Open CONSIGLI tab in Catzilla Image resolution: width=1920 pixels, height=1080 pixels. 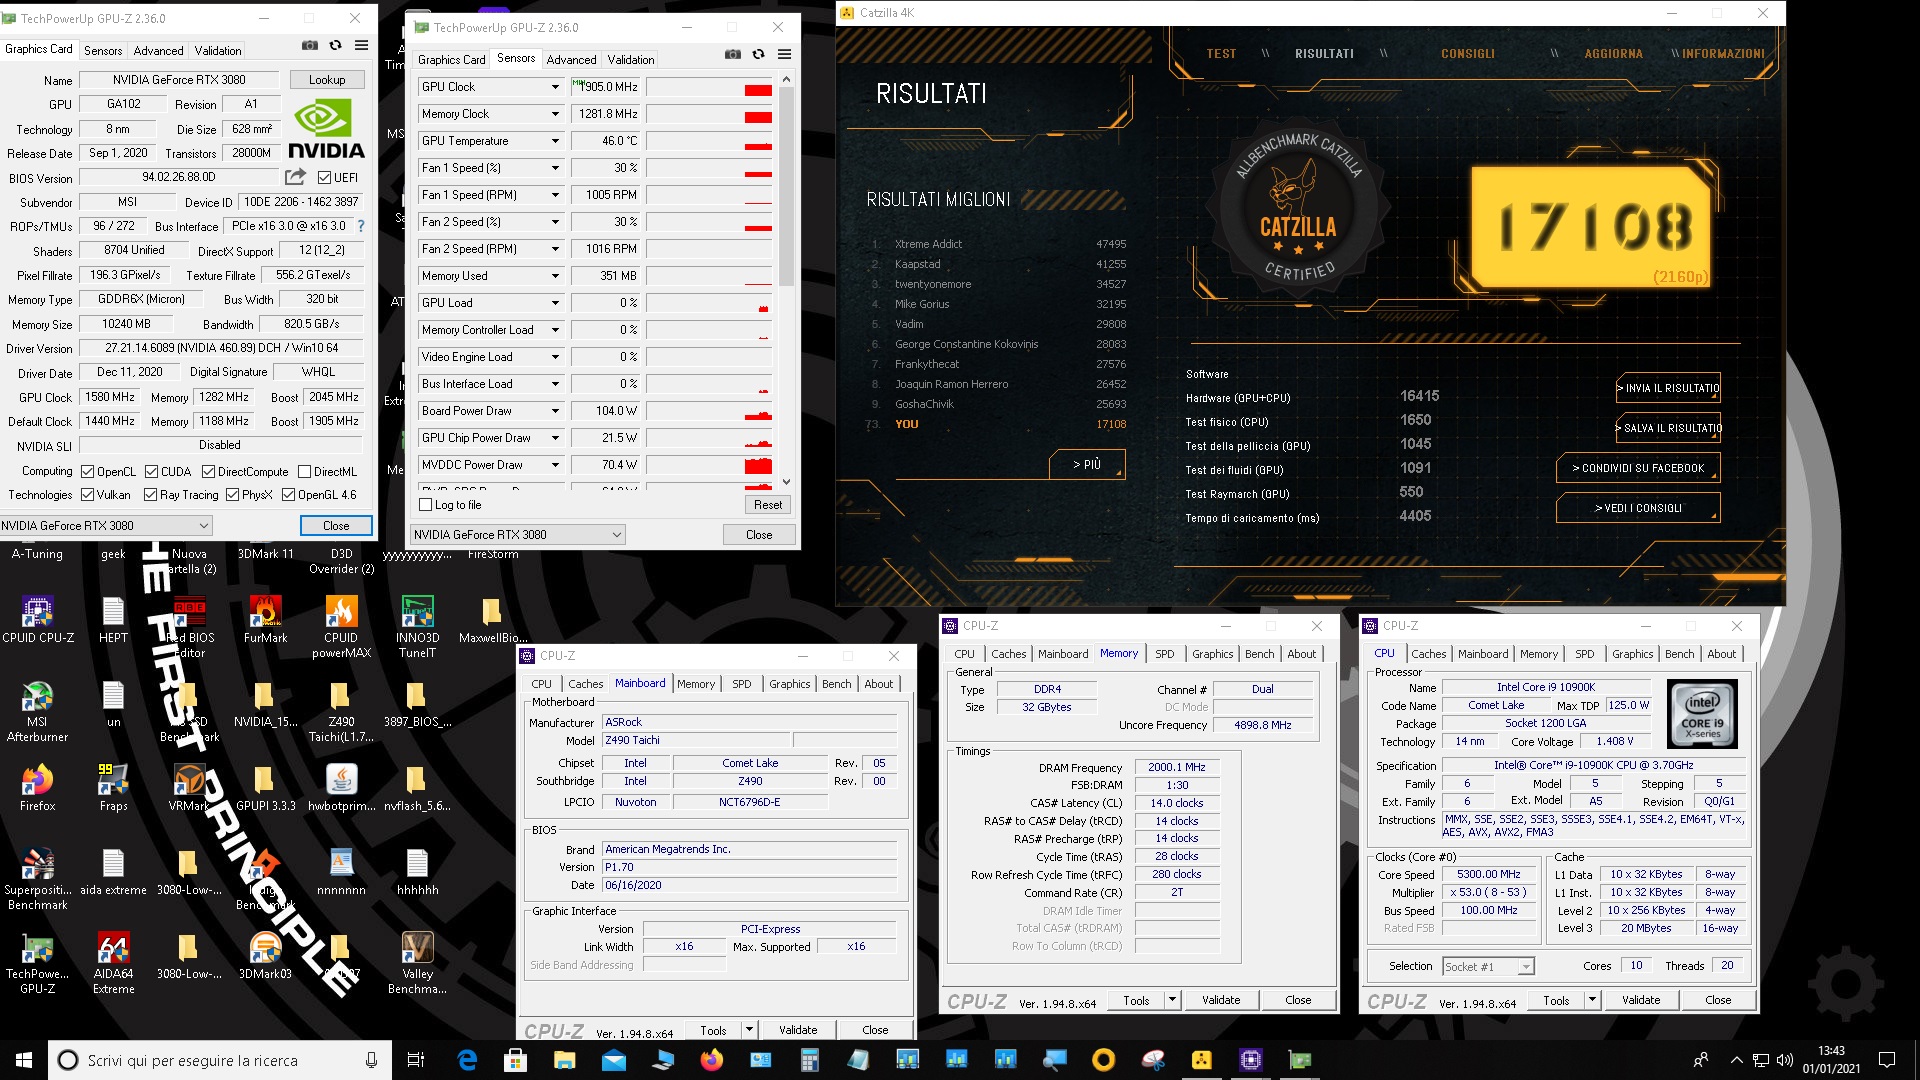click(x=1468, y=54)
